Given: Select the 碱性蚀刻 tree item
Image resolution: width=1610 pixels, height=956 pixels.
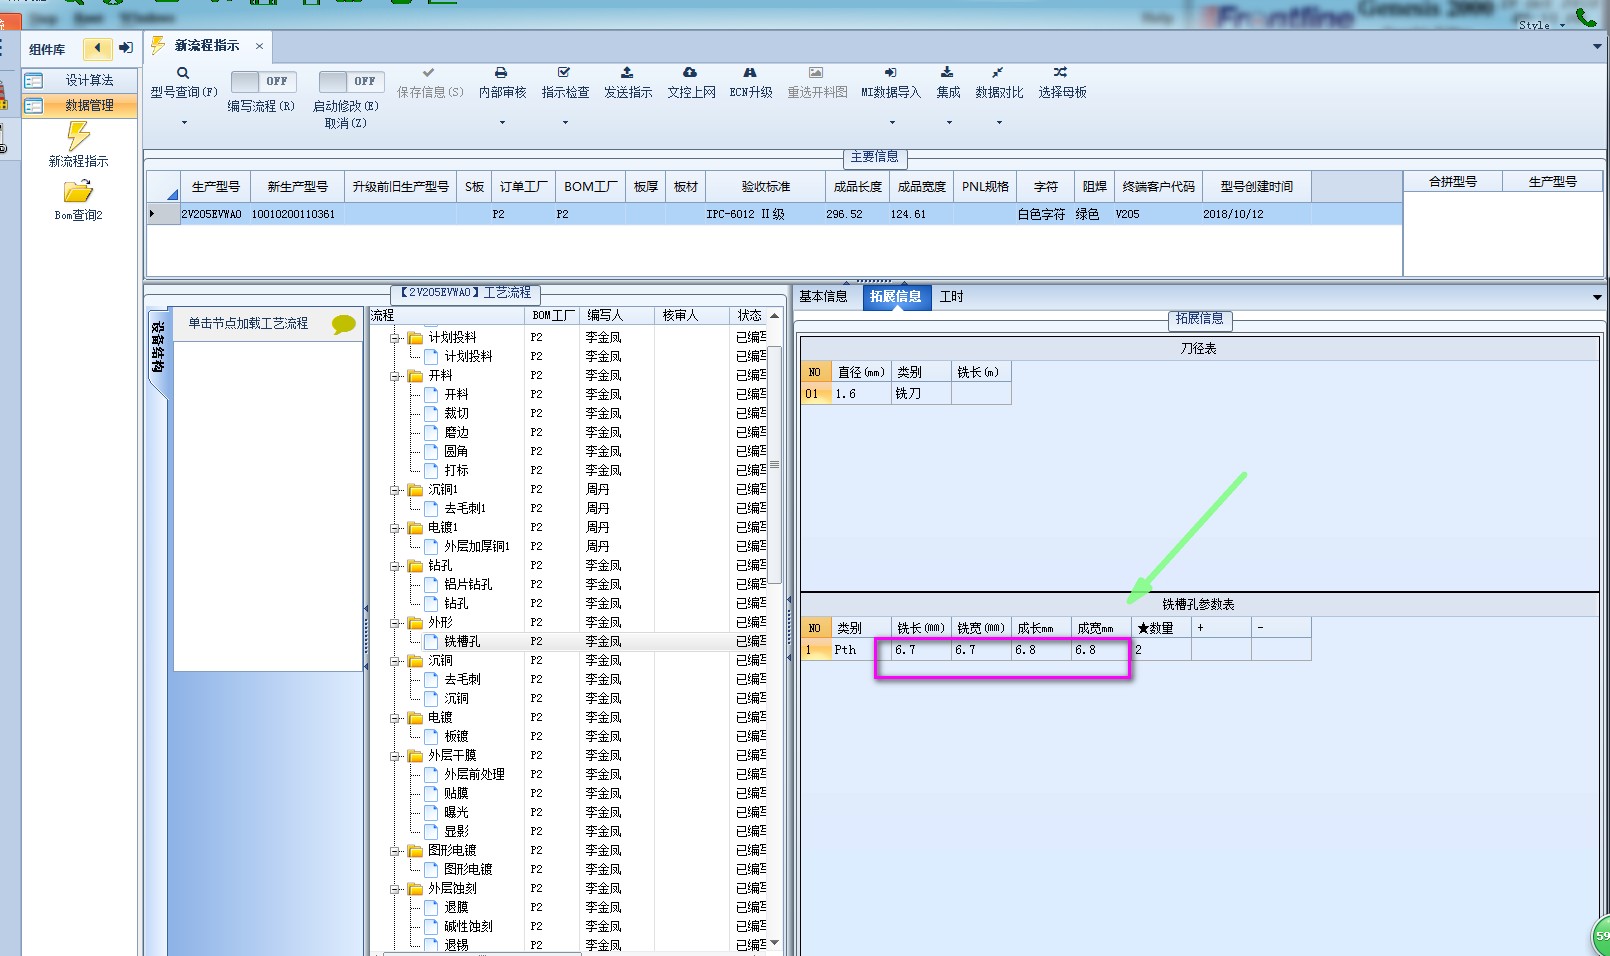Looking at the screenshot, I should pyautogui.click(x=468, y=926).
